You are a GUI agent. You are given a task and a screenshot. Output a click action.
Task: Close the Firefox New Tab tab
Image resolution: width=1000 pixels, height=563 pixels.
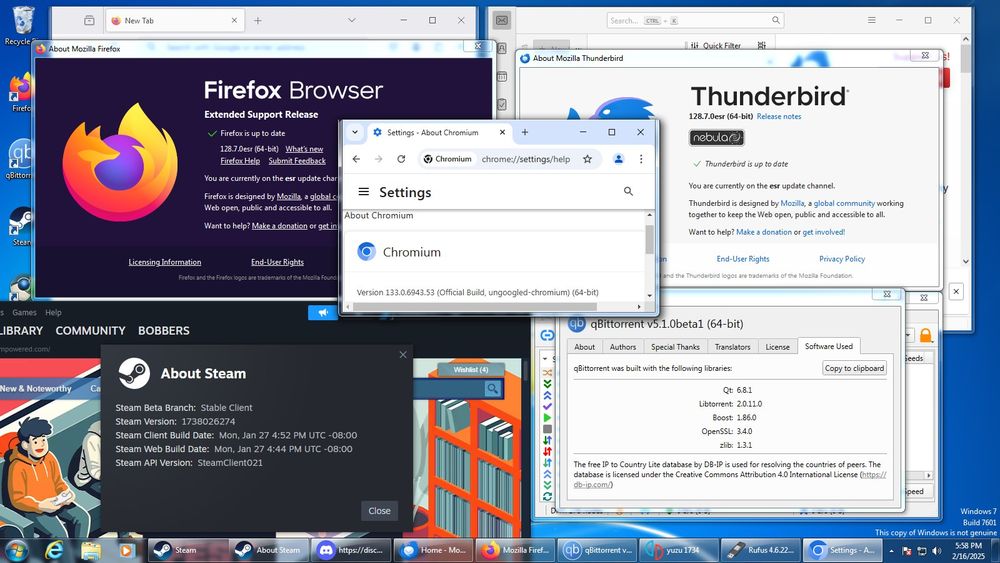234,20
